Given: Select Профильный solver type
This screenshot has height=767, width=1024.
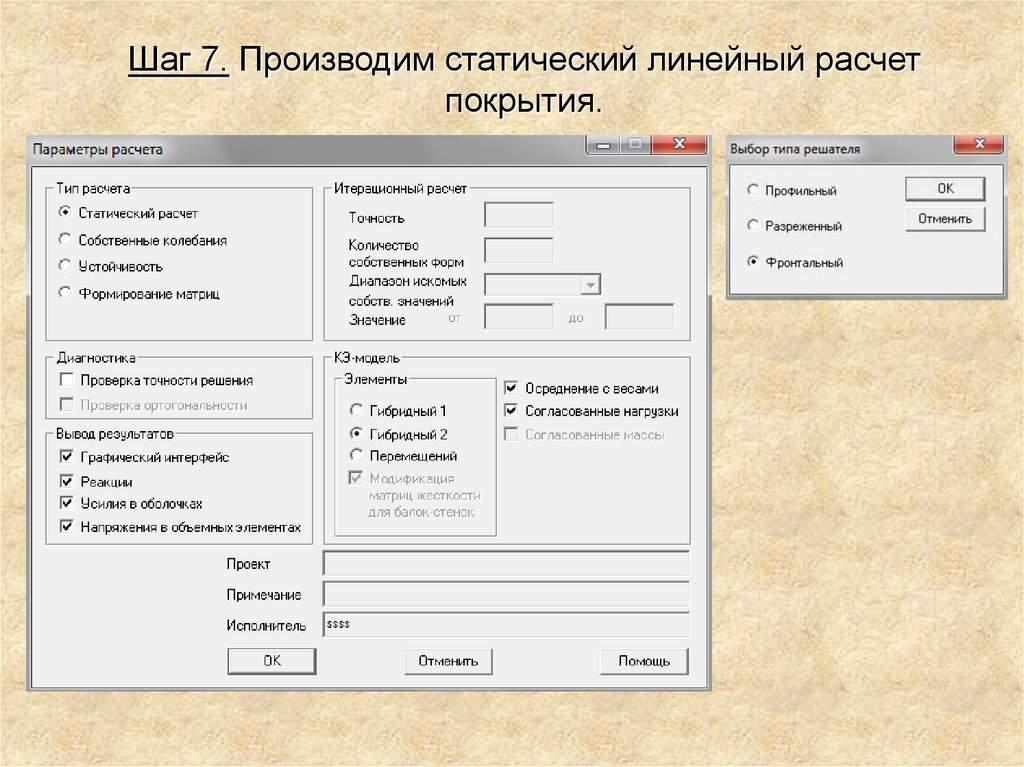Looking at the screenshot, I should pyautogui.click(x=753, y=189).
